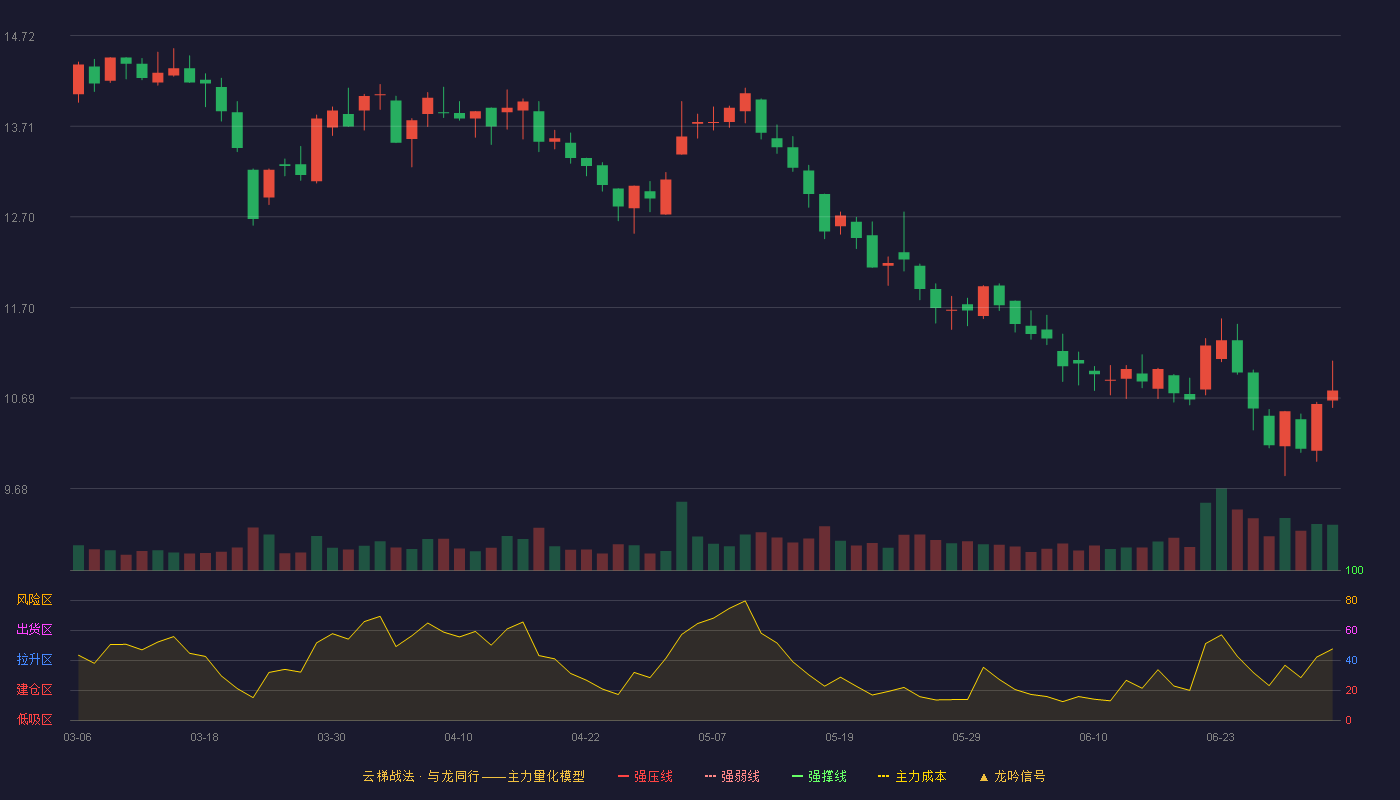The width and height of the screenshot is (1400, 800).
Task: Click the 12.70 price axis label
Action: click(19, 218)
